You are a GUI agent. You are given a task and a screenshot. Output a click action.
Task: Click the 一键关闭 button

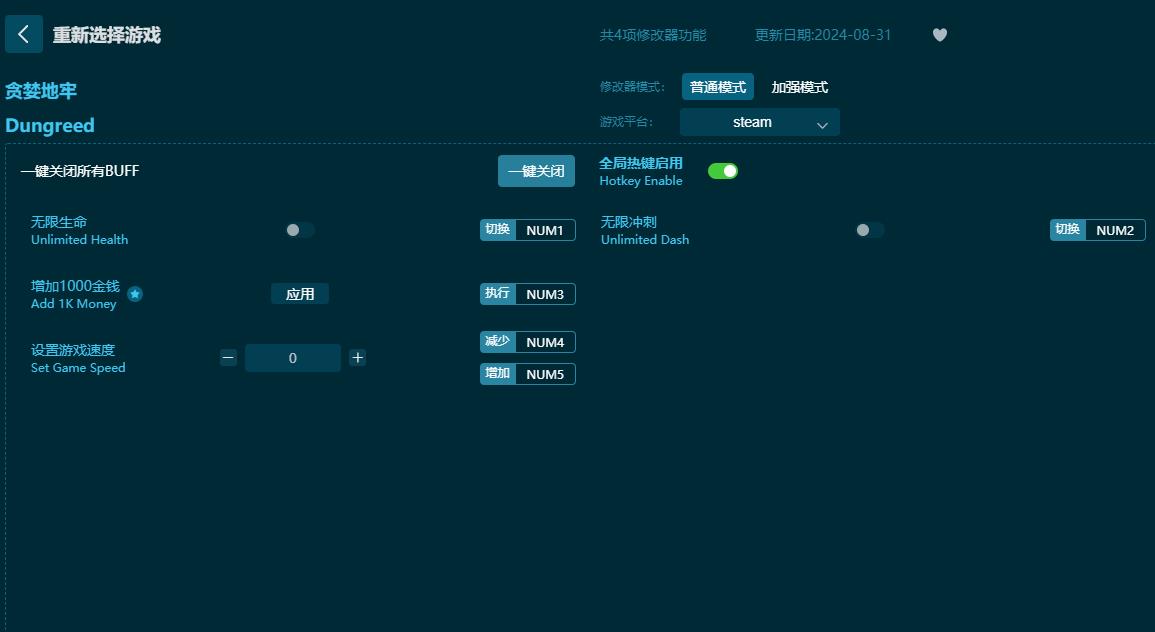coord(536,171)
